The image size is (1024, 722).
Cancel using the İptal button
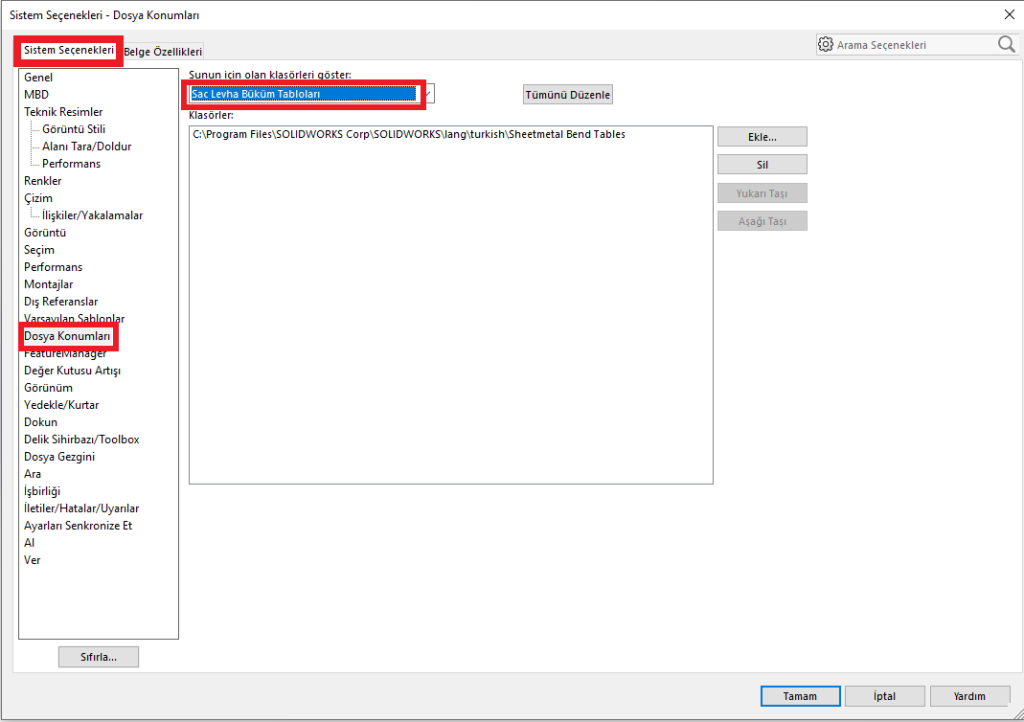[884, 696]
